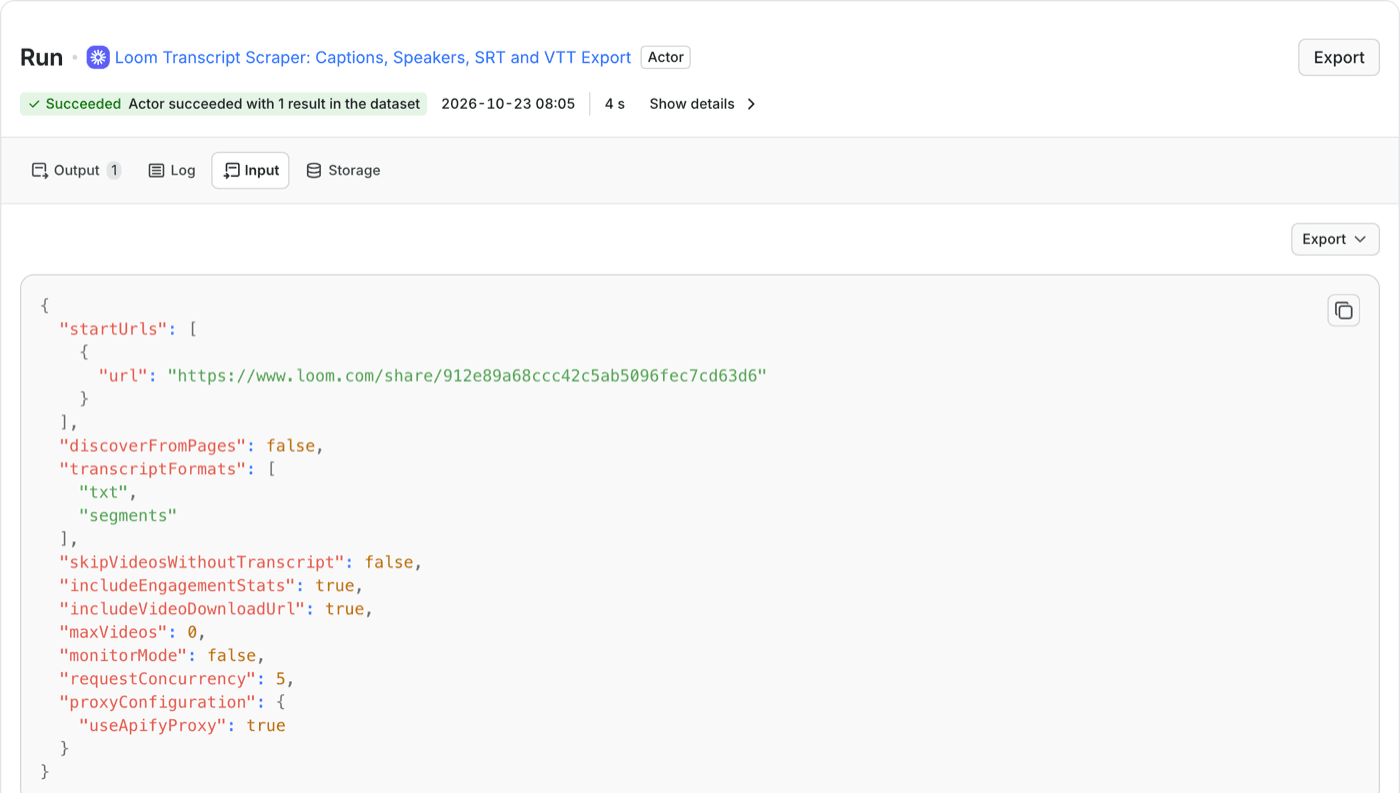Click the Loom Transcript Scraper actor icon
This screenshot has width=1400, height=793.
click(98, 57)
